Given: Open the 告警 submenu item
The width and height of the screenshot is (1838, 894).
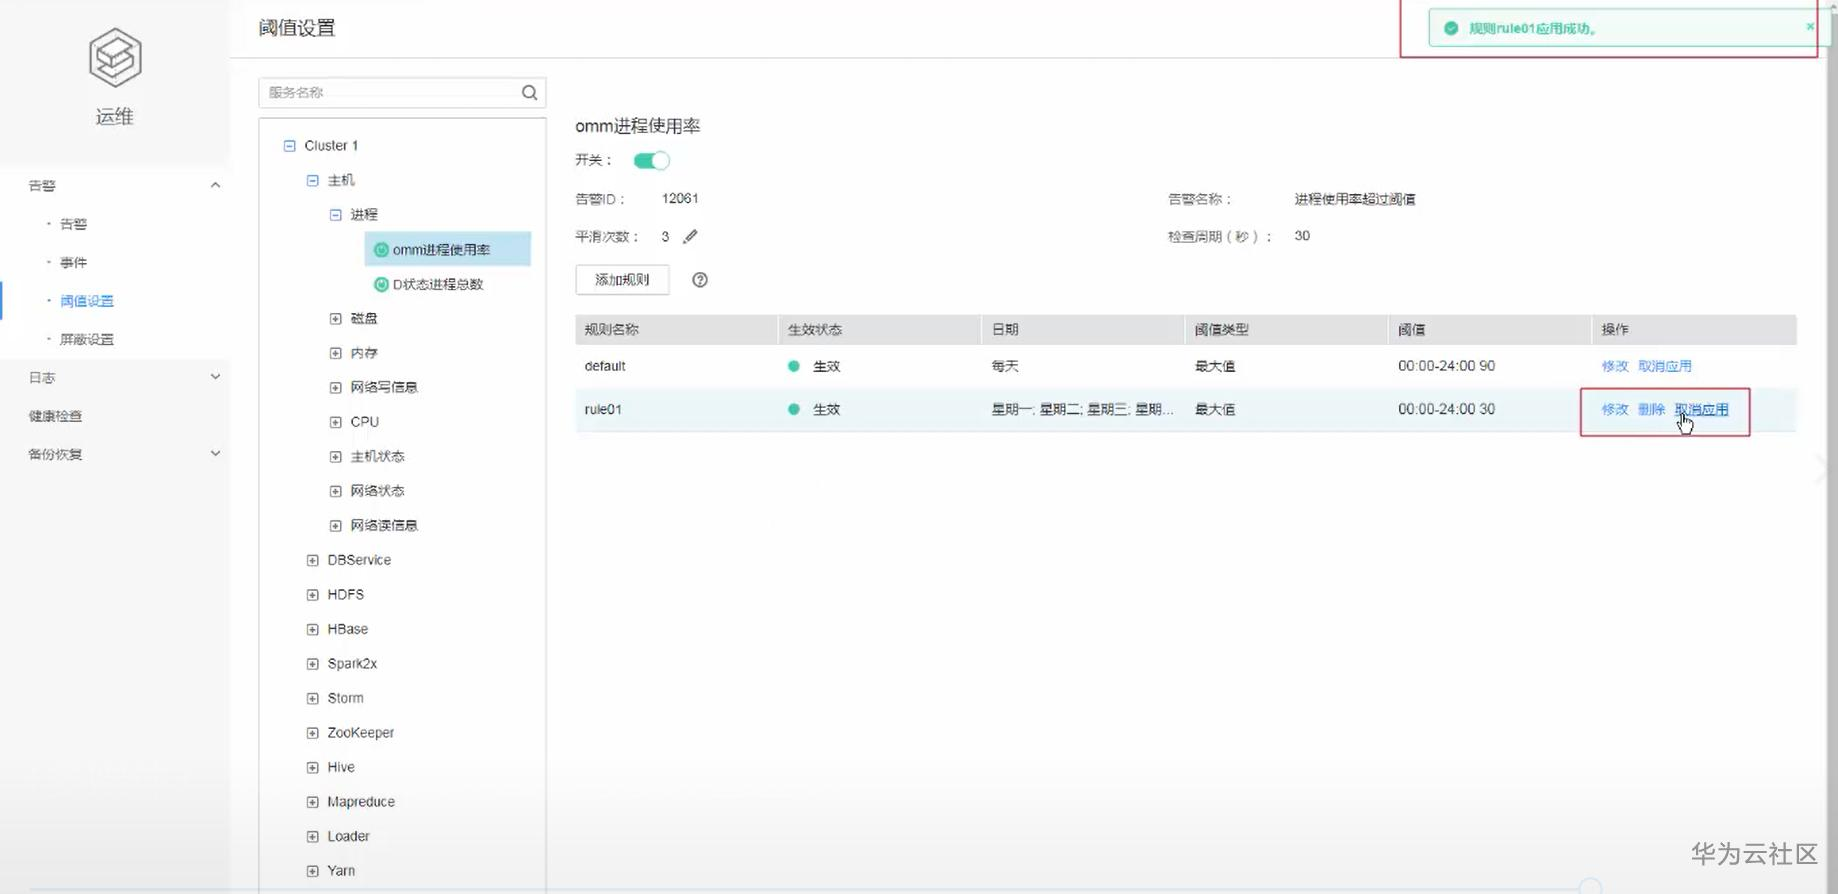Looking at the screenshot, I should click(73, 224).
